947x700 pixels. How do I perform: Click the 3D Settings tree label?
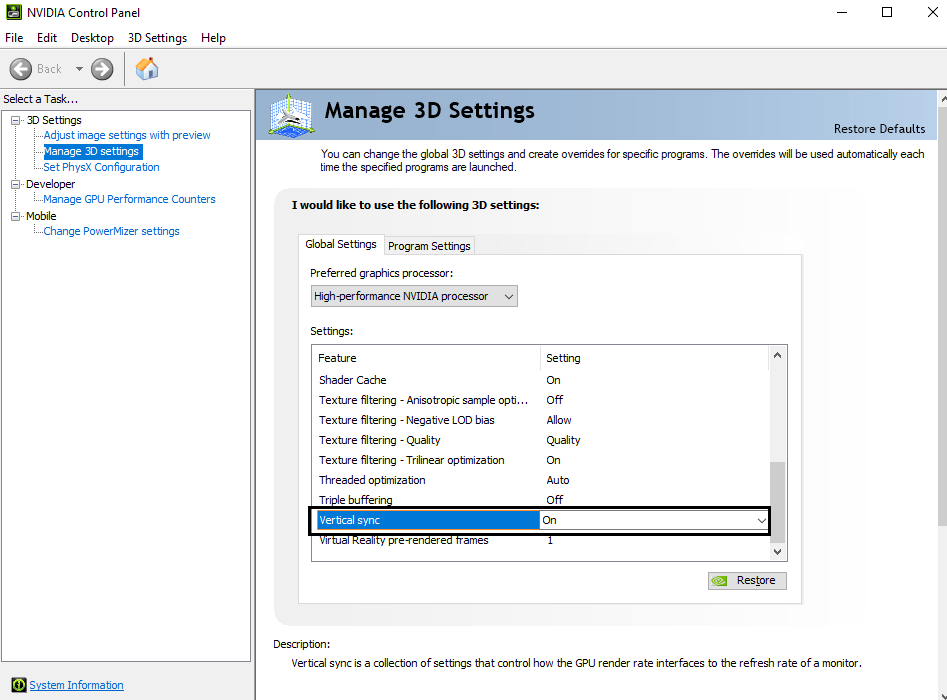coord(54,120)
